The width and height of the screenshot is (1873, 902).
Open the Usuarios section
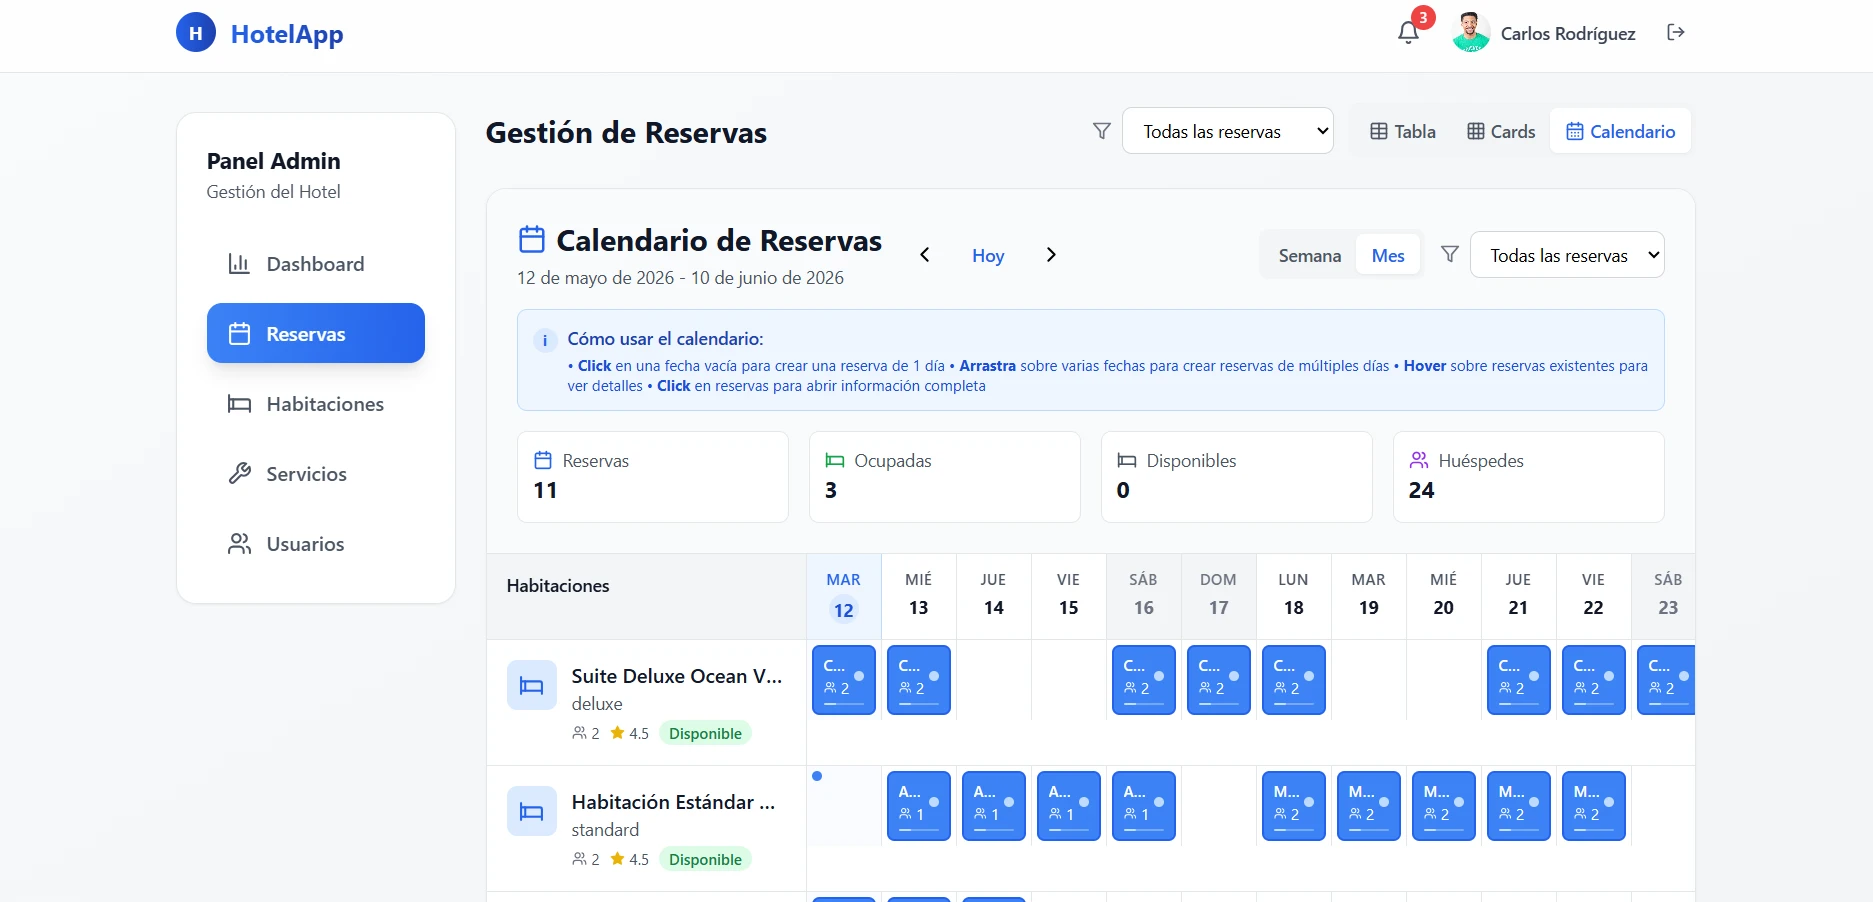click(x=316, y=544)
